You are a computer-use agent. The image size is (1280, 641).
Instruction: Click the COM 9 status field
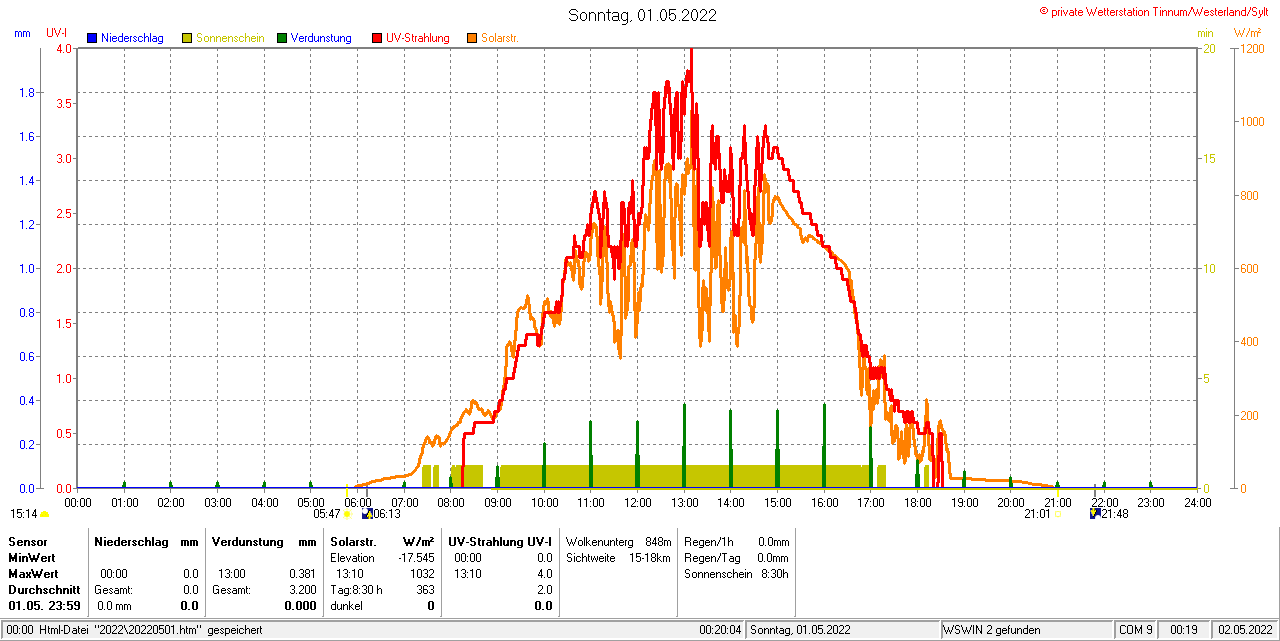click(x=1136, y=630)
